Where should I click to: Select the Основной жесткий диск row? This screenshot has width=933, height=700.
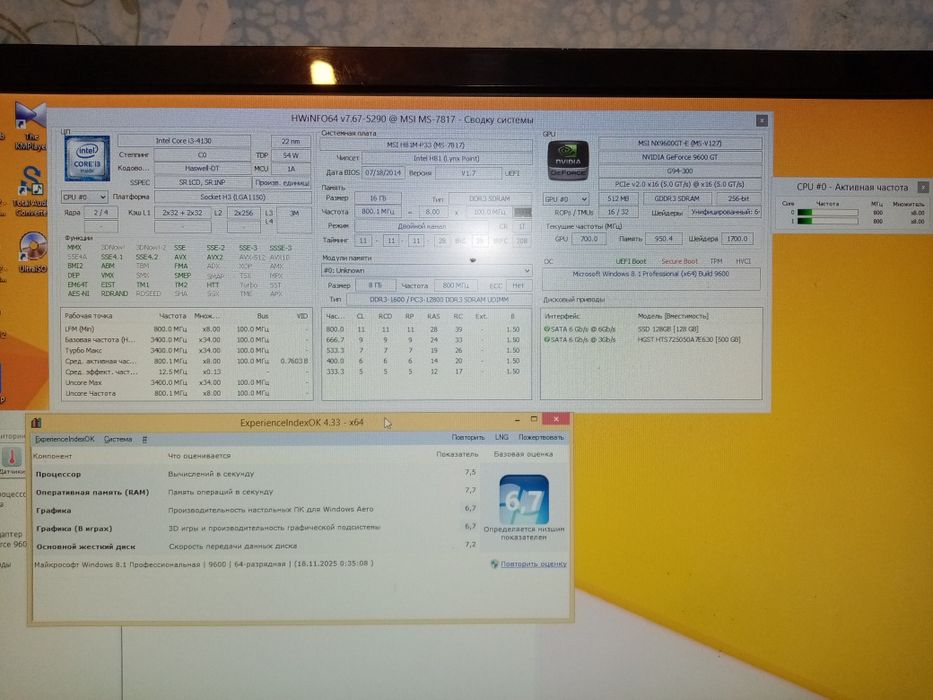[256, 546]
